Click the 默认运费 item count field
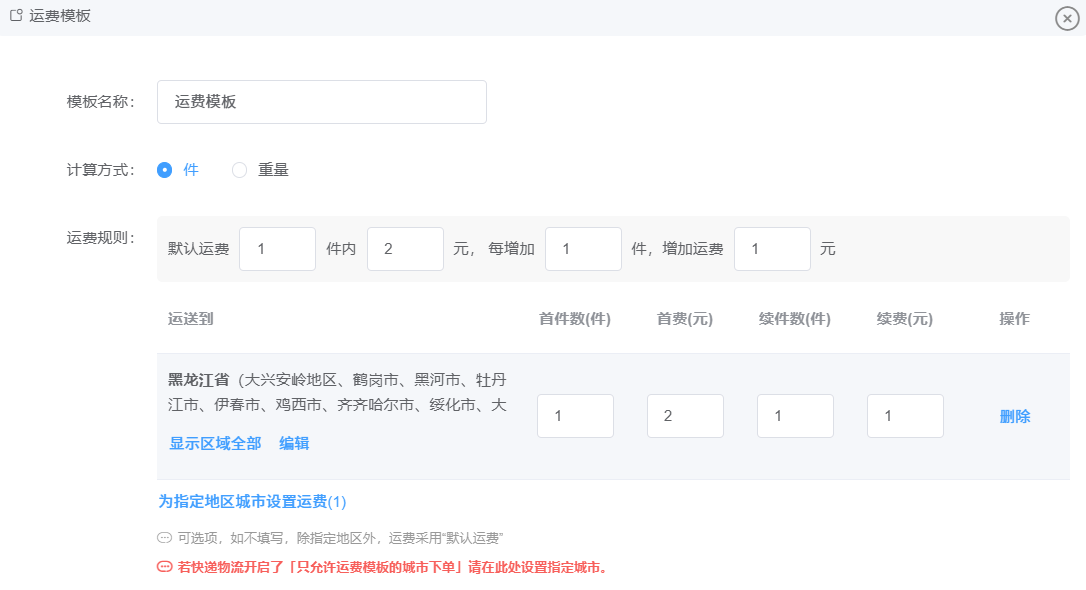 277,249
